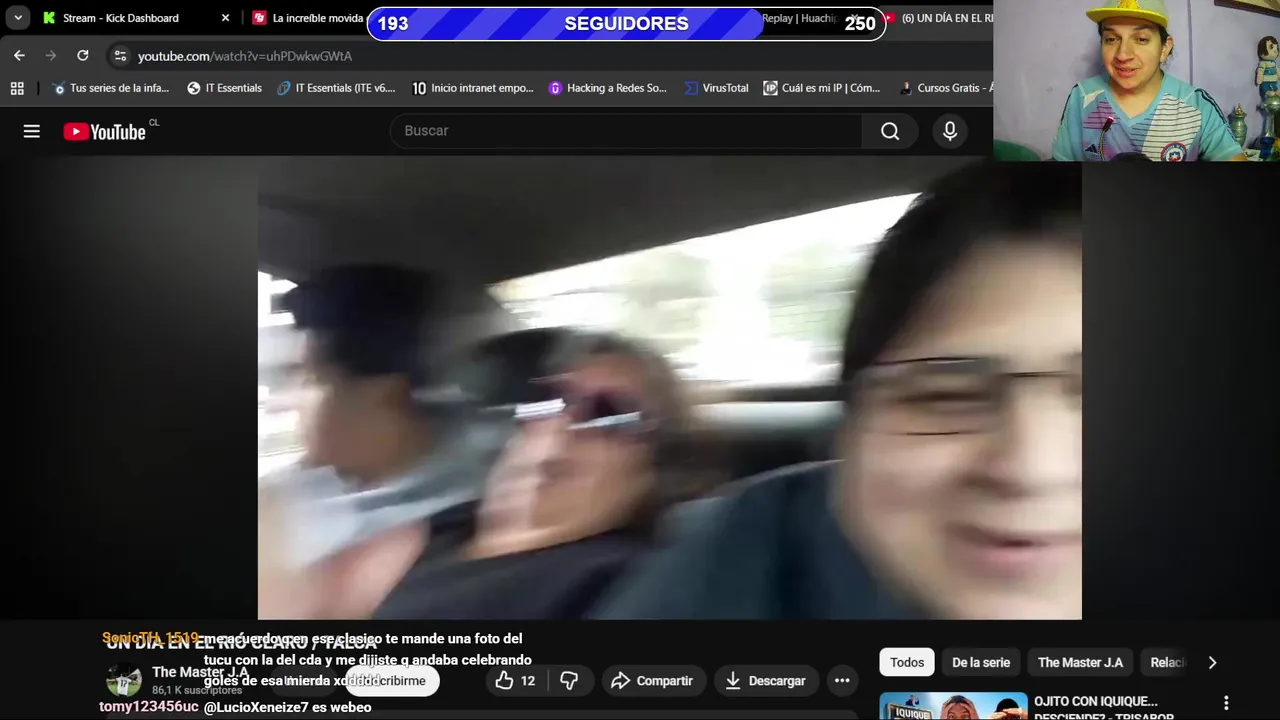
Task: Open OJITO CON IQUIQUE video thumbnail
Action: pos(953,706)
